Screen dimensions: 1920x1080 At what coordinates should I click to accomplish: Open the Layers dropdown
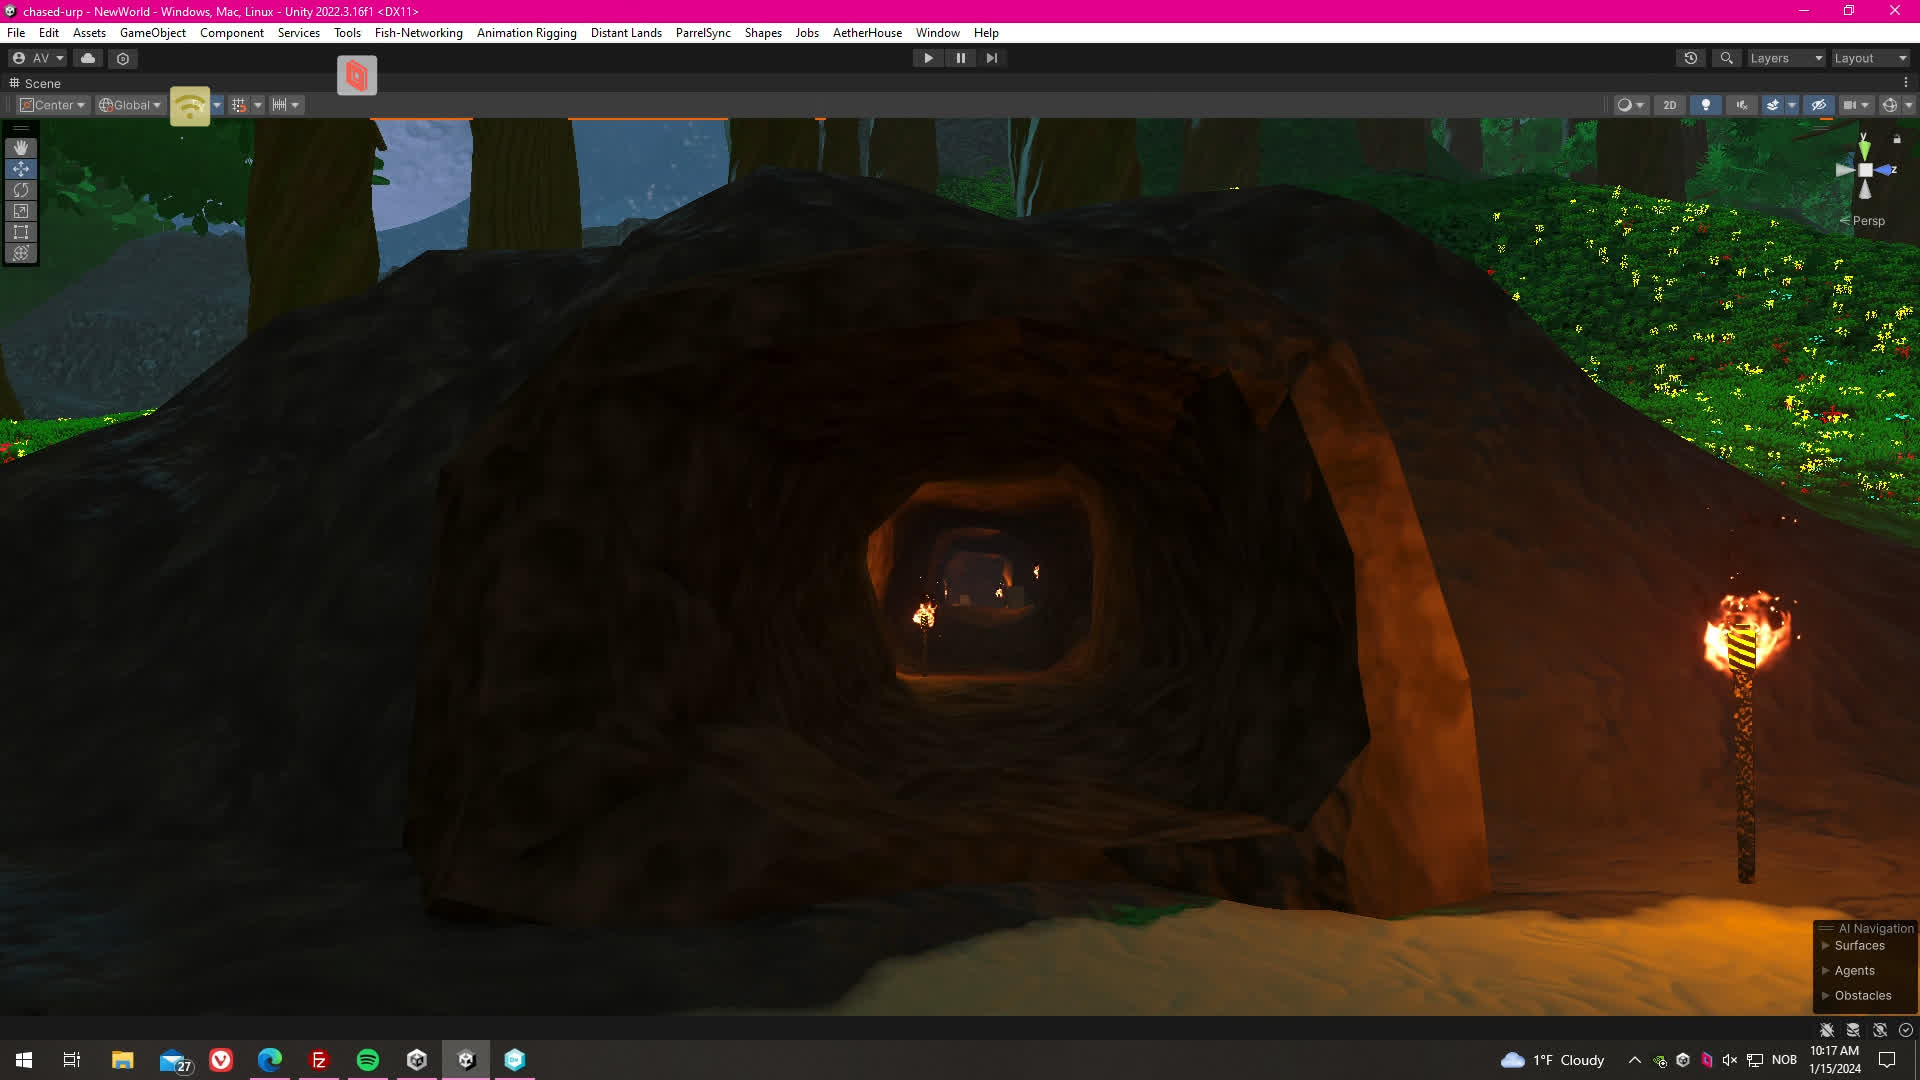coord(1786,58)
